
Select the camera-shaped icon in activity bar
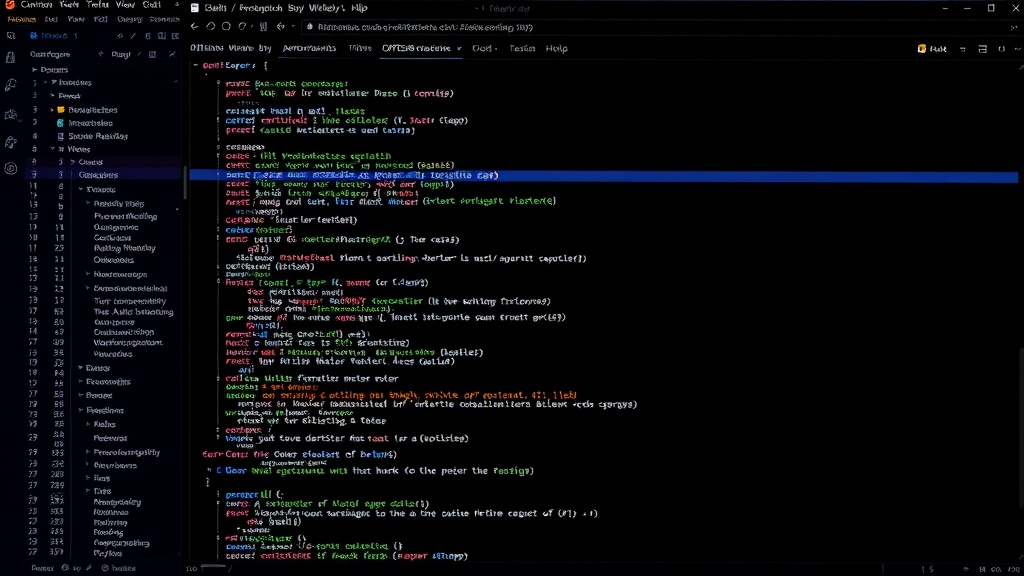point(10,115)
